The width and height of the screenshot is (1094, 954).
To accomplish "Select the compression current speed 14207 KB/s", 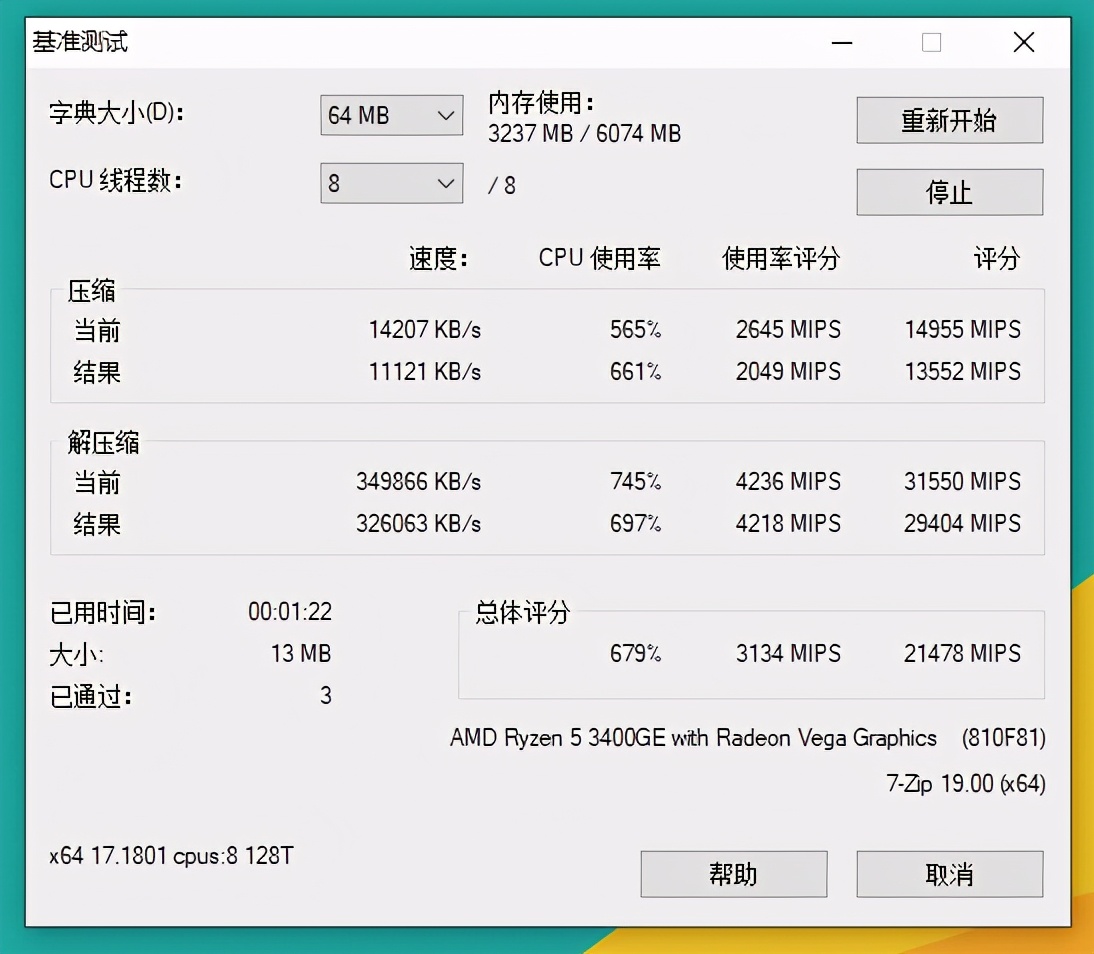I will (x=424, y=330).
